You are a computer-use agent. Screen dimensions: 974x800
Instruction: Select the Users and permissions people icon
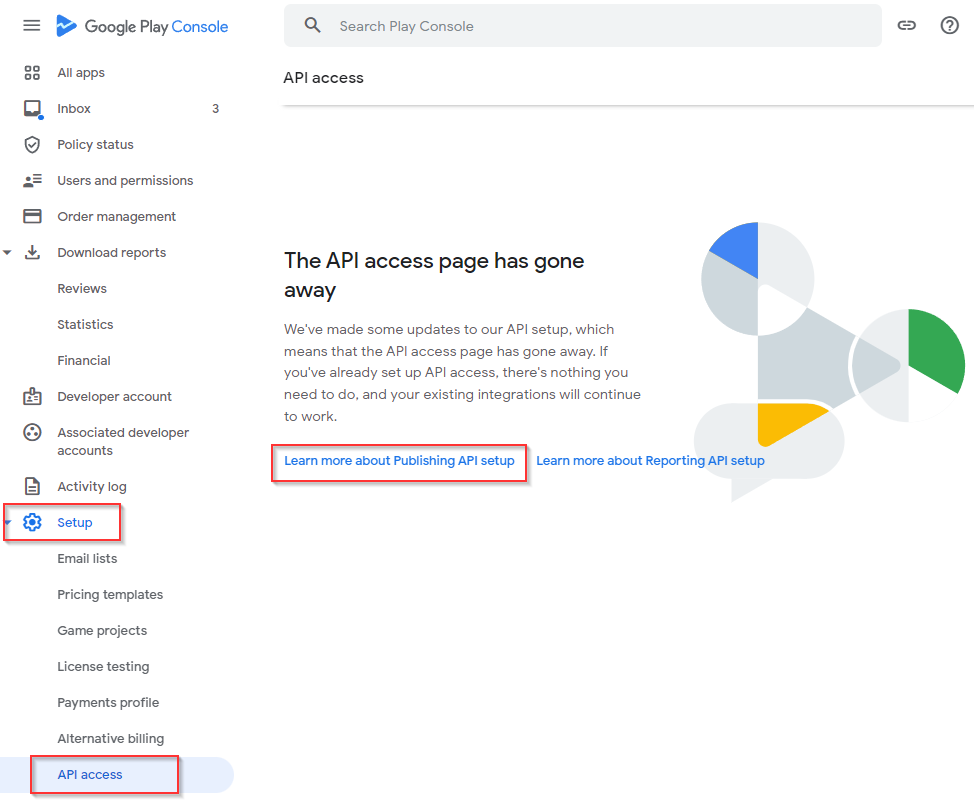tap(33, 180)
